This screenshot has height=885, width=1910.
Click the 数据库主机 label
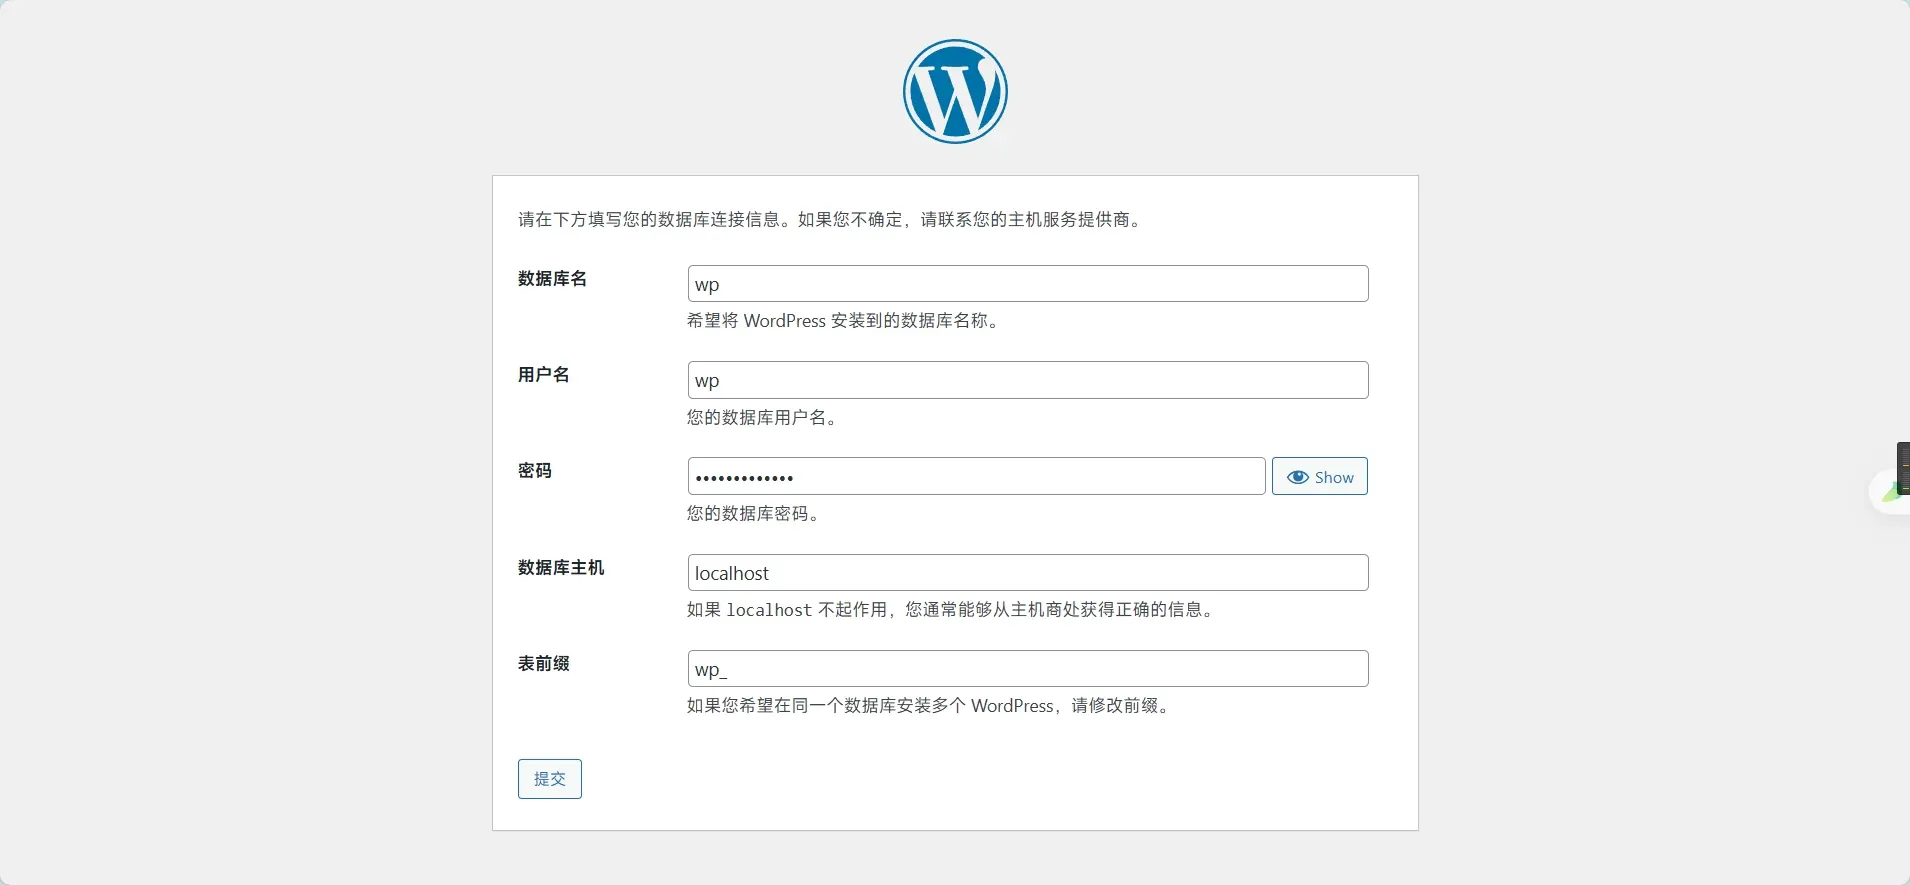[x=561, y=568]
